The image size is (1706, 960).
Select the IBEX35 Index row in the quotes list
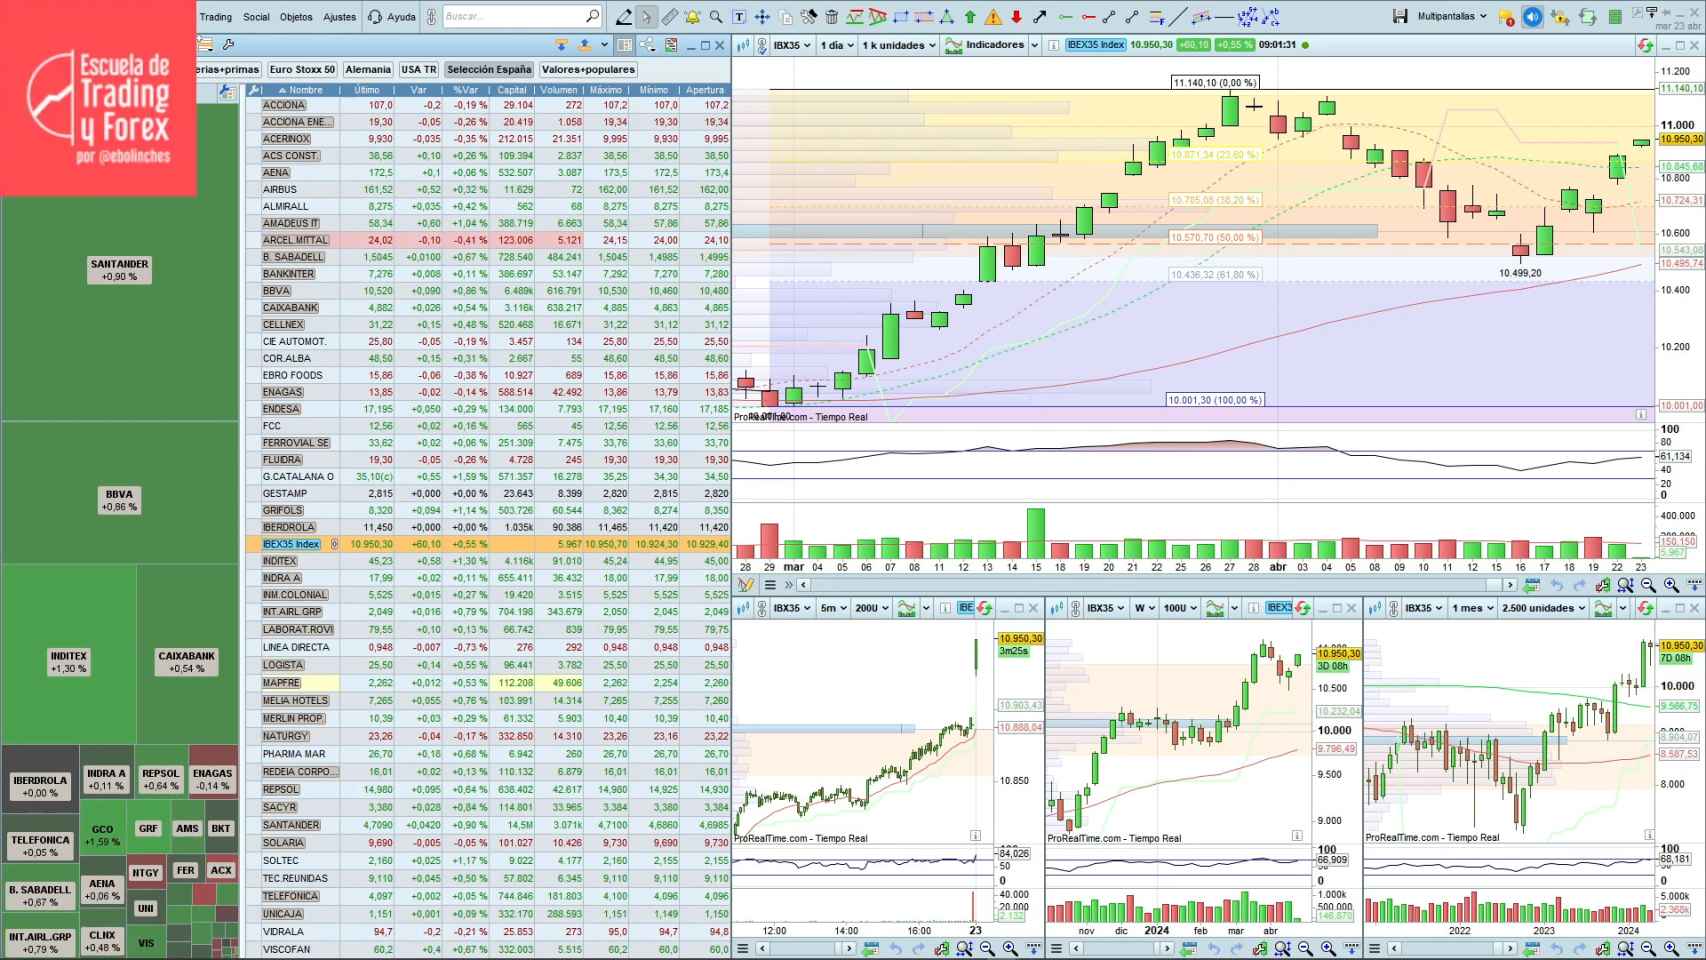click(290, 544)
